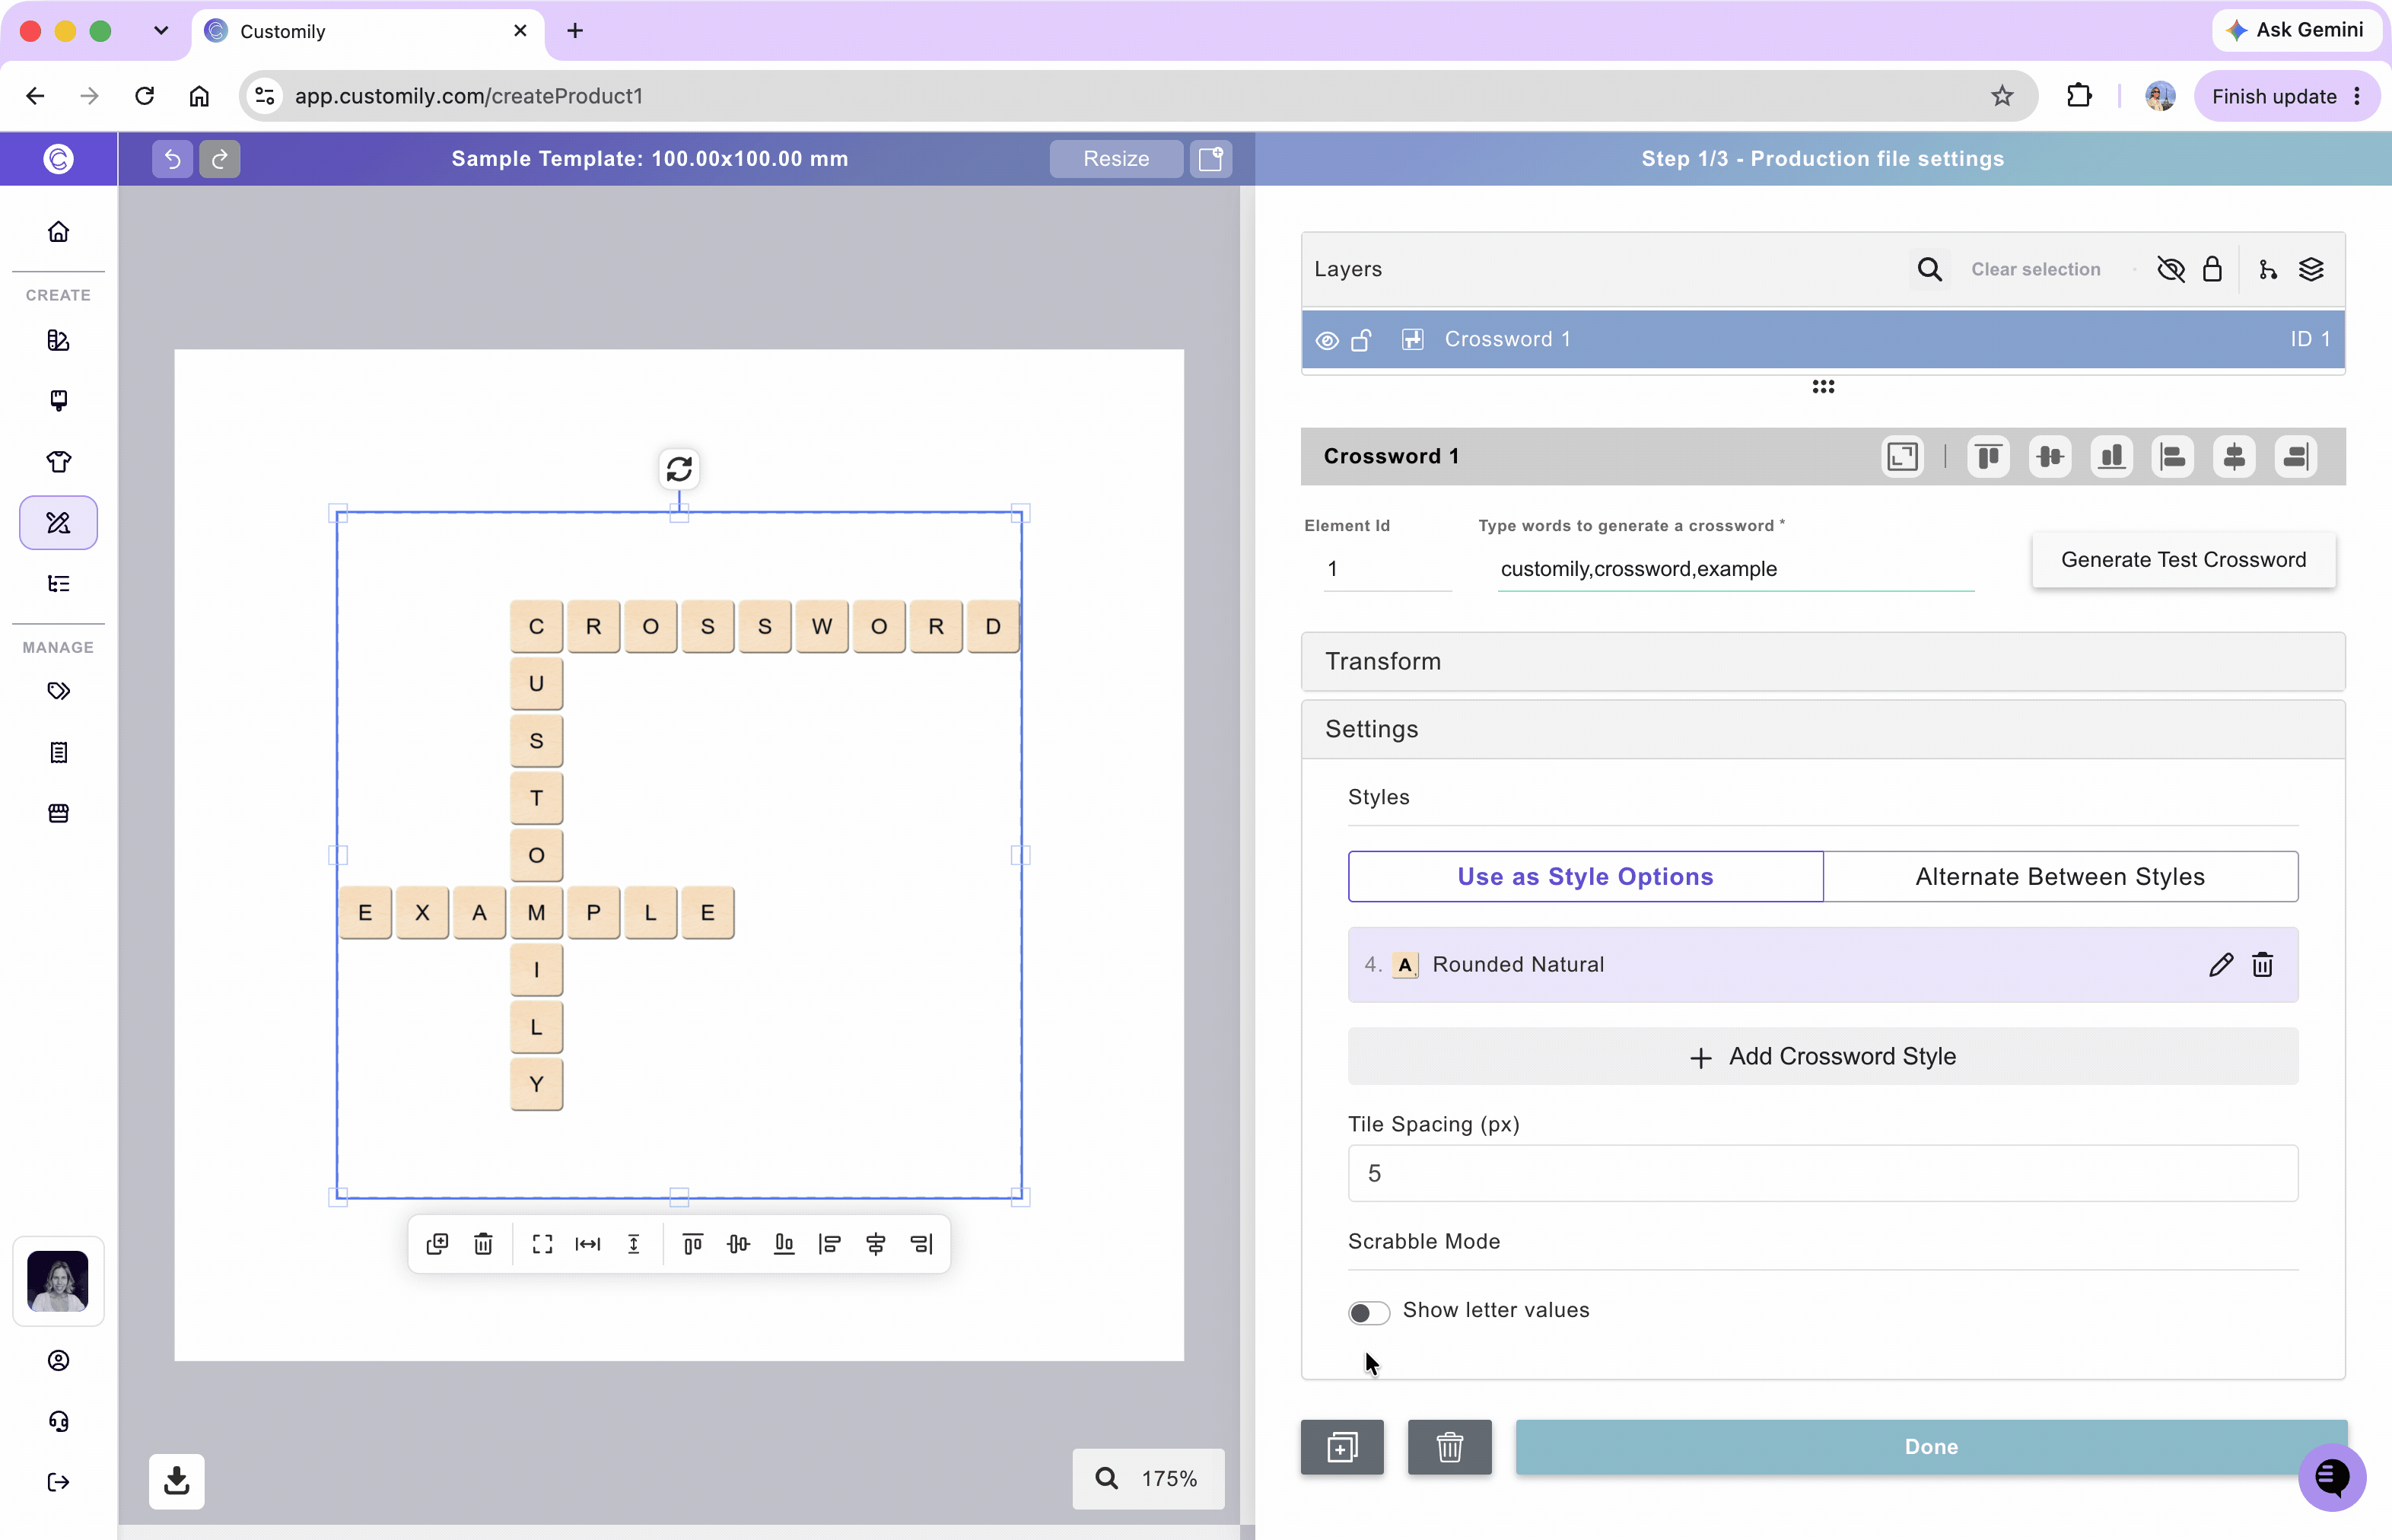This screenshot has height=1540, width=2392.
Task: Click the duplicate icon in the floating toolbar
Action: [x=437, y=1243]
